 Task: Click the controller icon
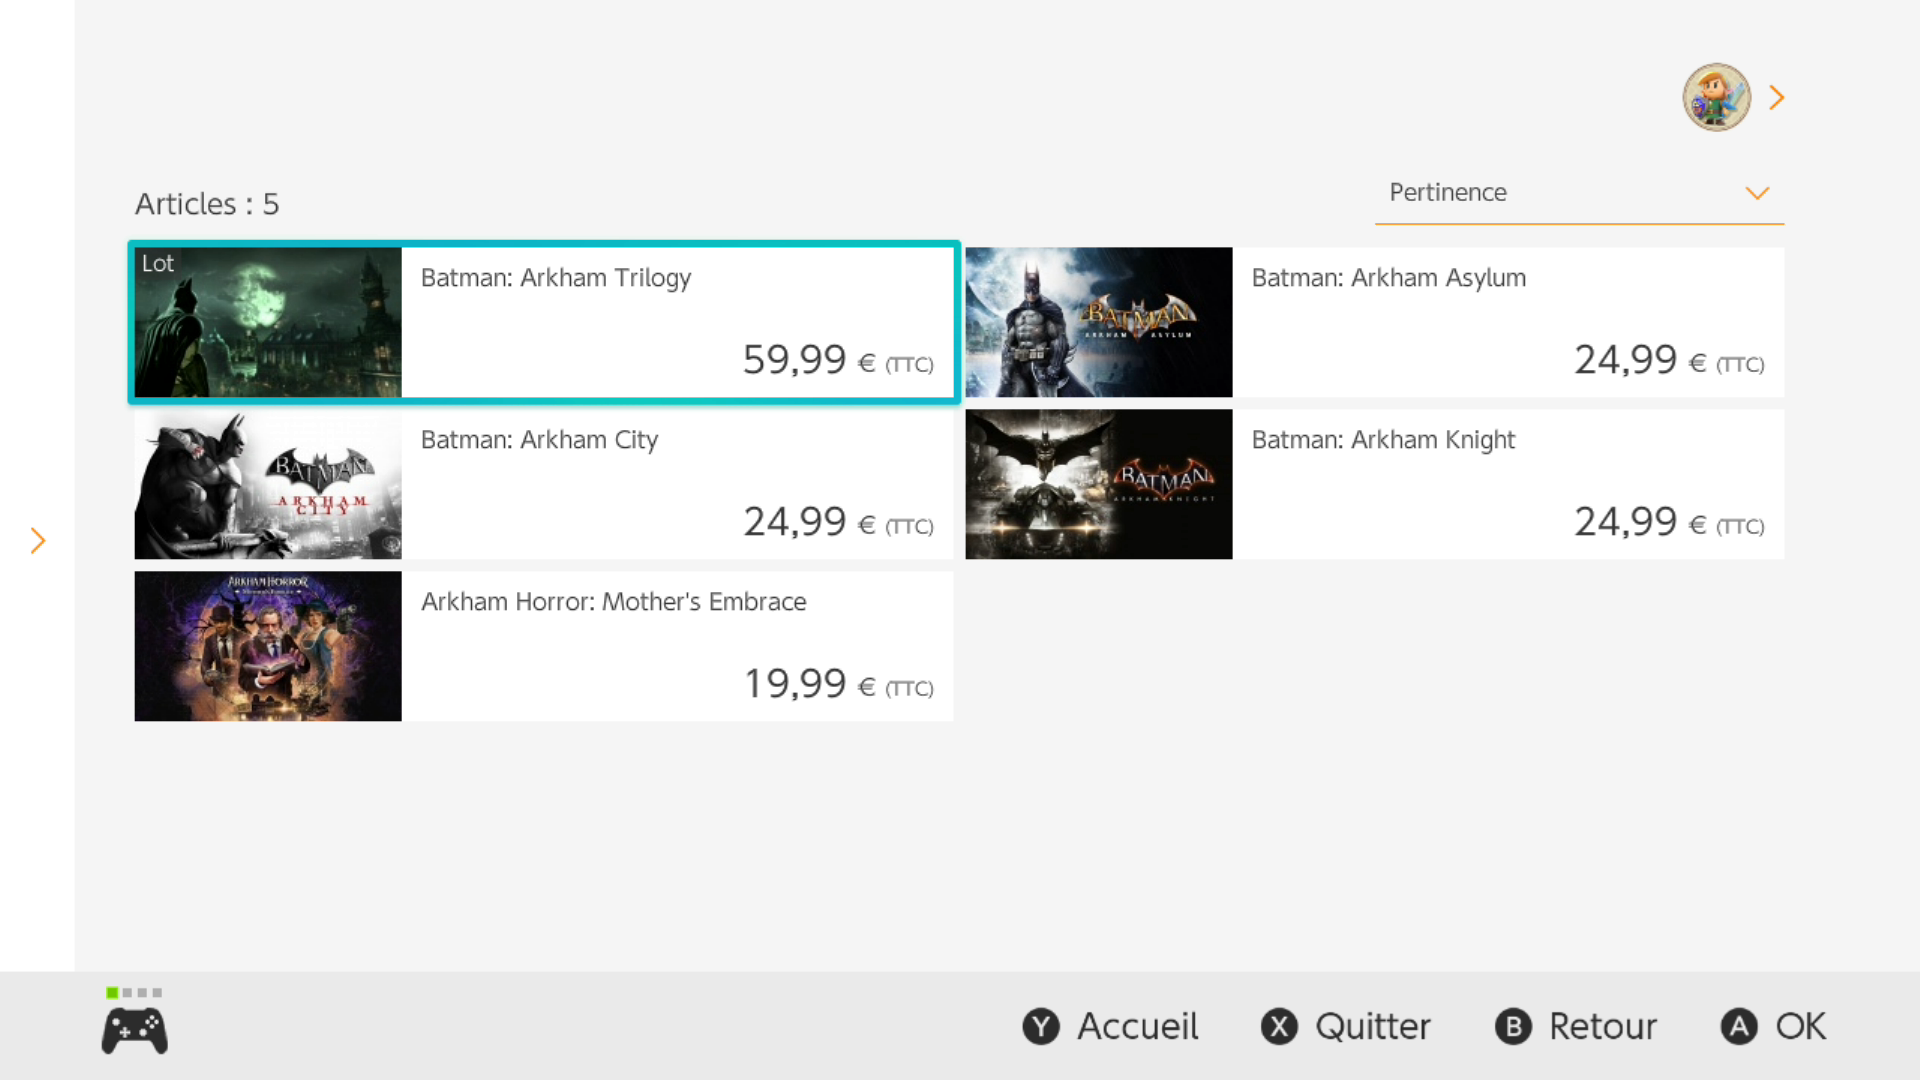point(134,1031)
